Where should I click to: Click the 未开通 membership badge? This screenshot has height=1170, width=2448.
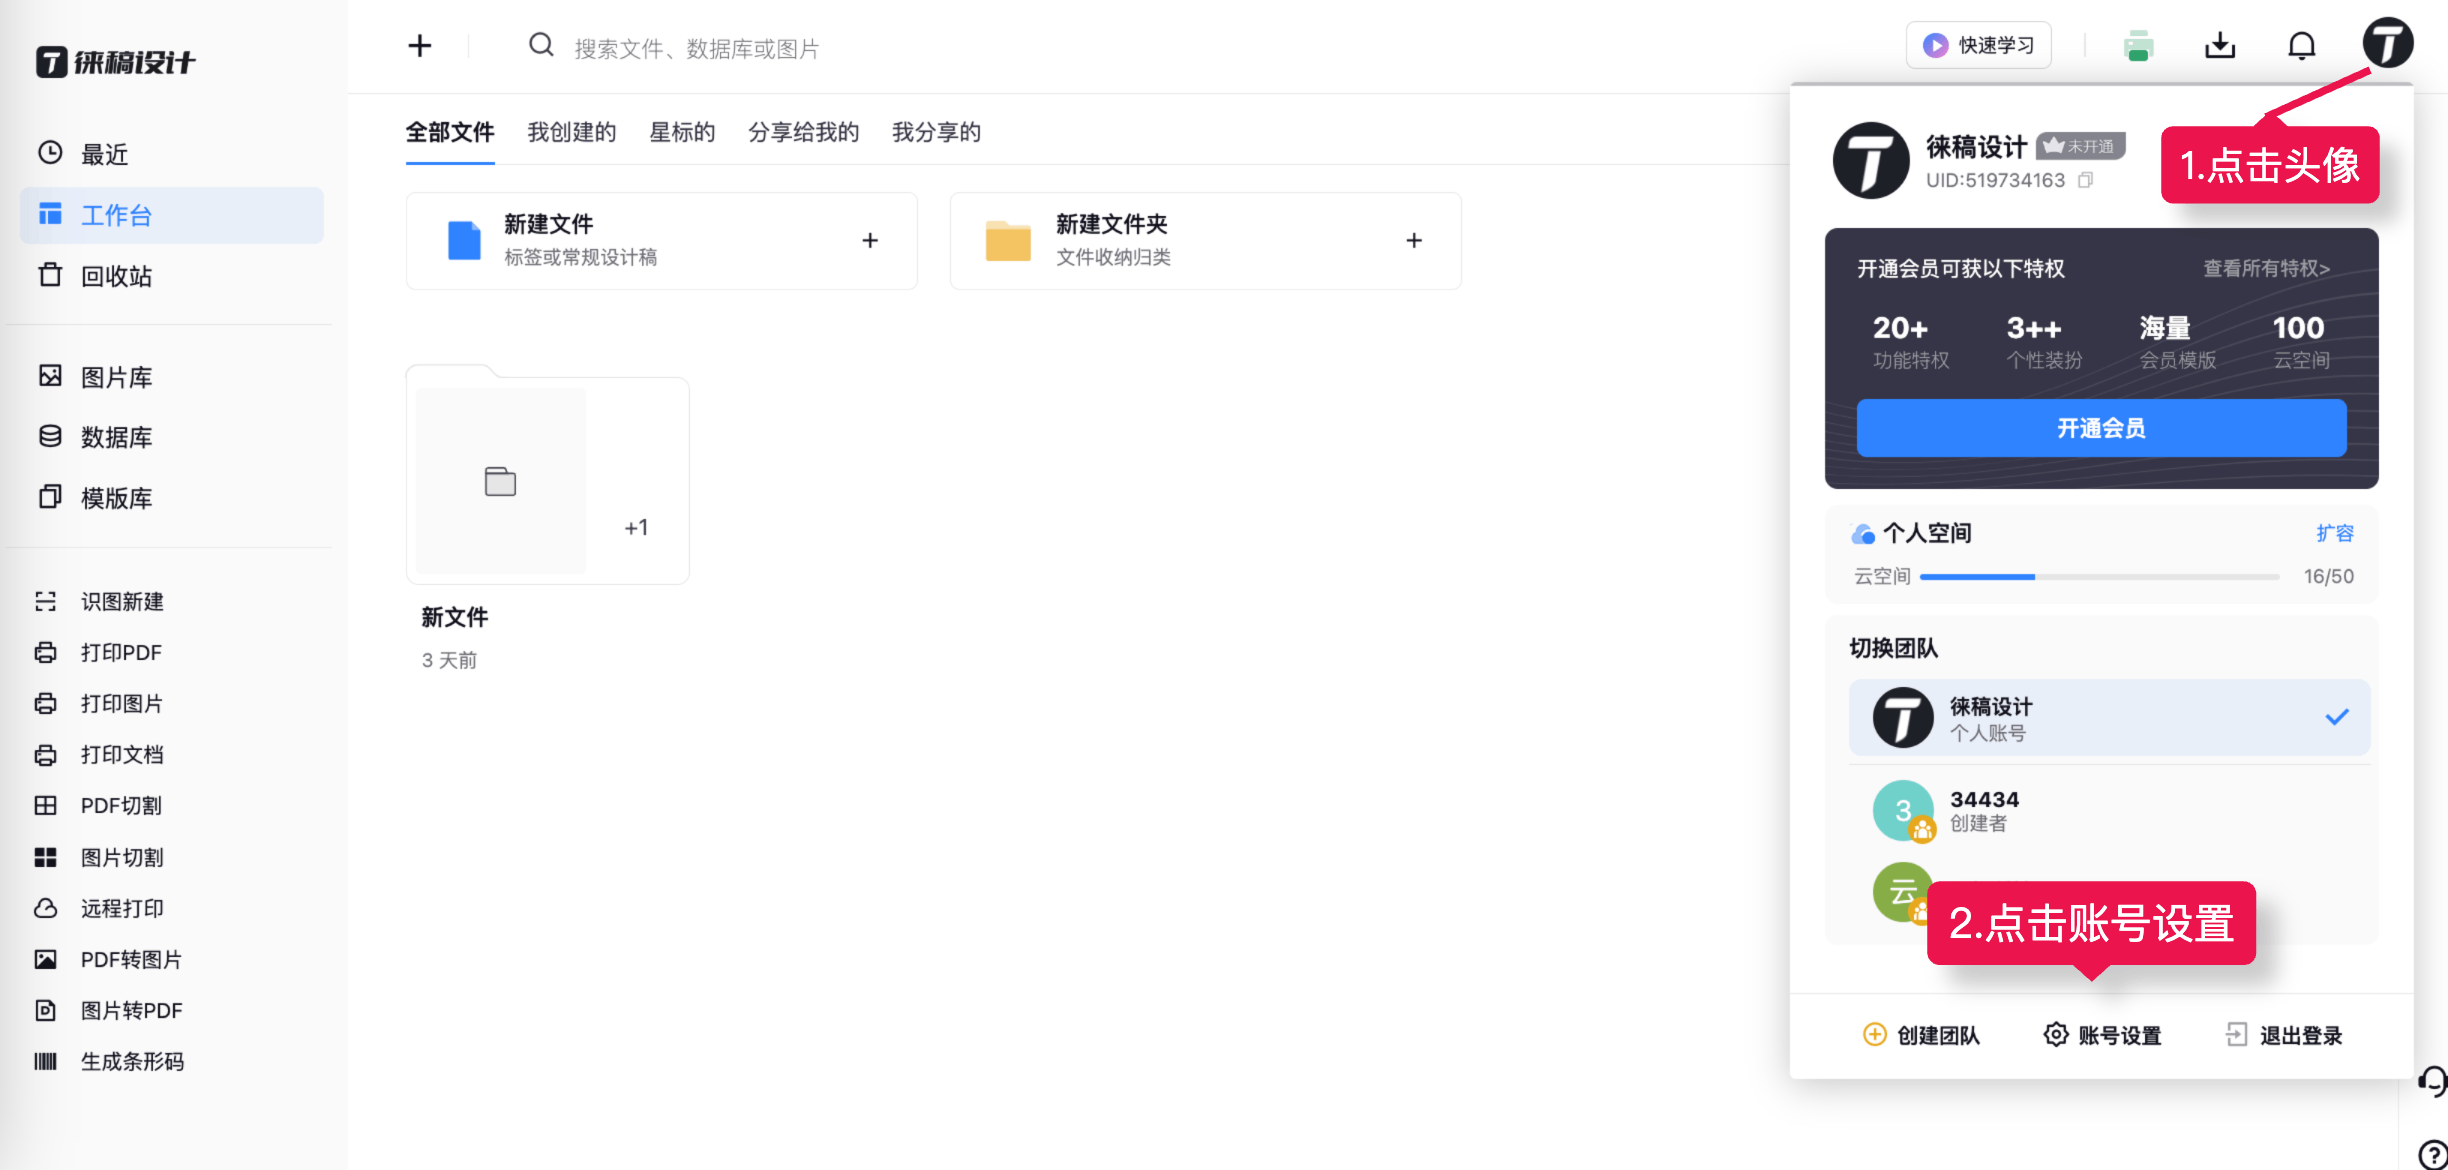tap(2081, 146)
